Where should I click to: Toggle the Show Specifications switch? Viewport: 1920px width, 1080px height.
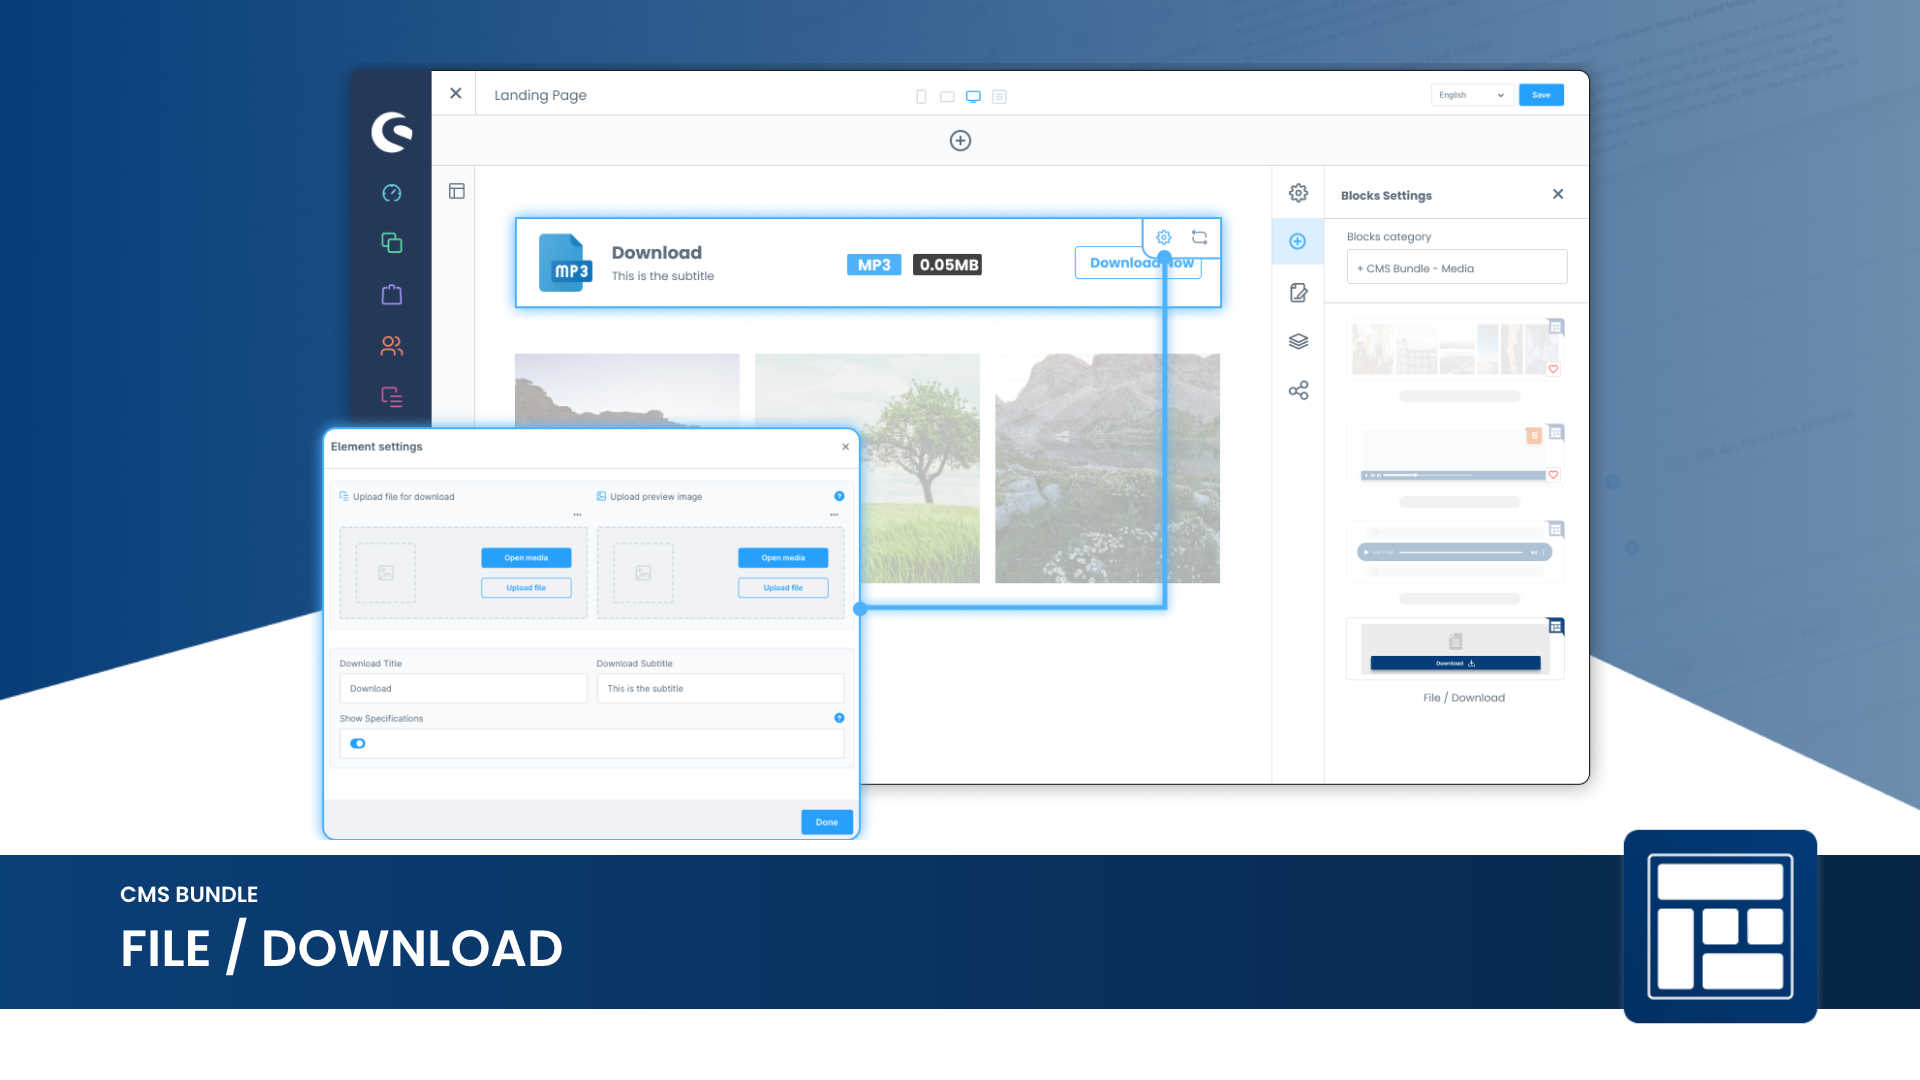(x=358, y=743)
